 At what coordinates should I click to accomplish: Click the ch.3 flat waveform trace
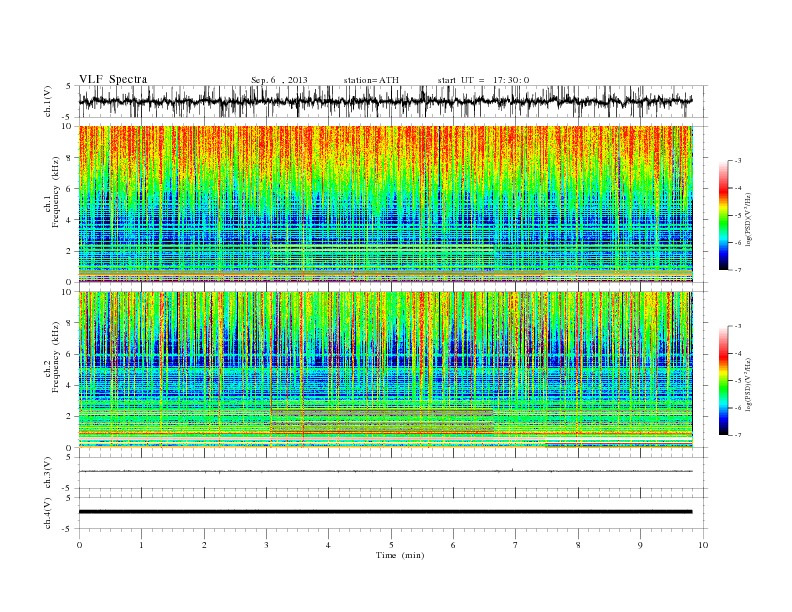[385, 471]
